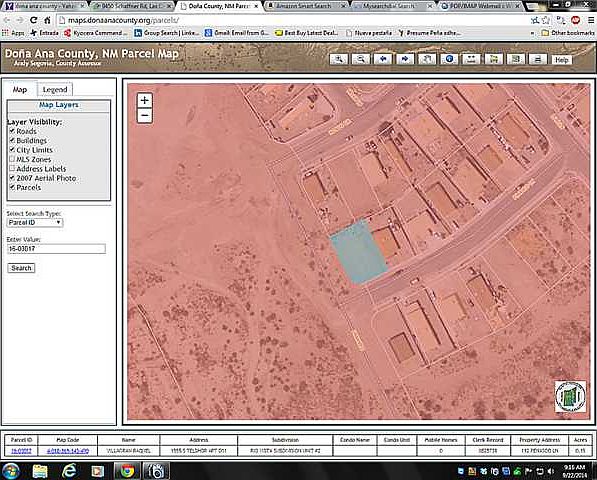
Task: Click the browser reload button
Action: [34, 20]
